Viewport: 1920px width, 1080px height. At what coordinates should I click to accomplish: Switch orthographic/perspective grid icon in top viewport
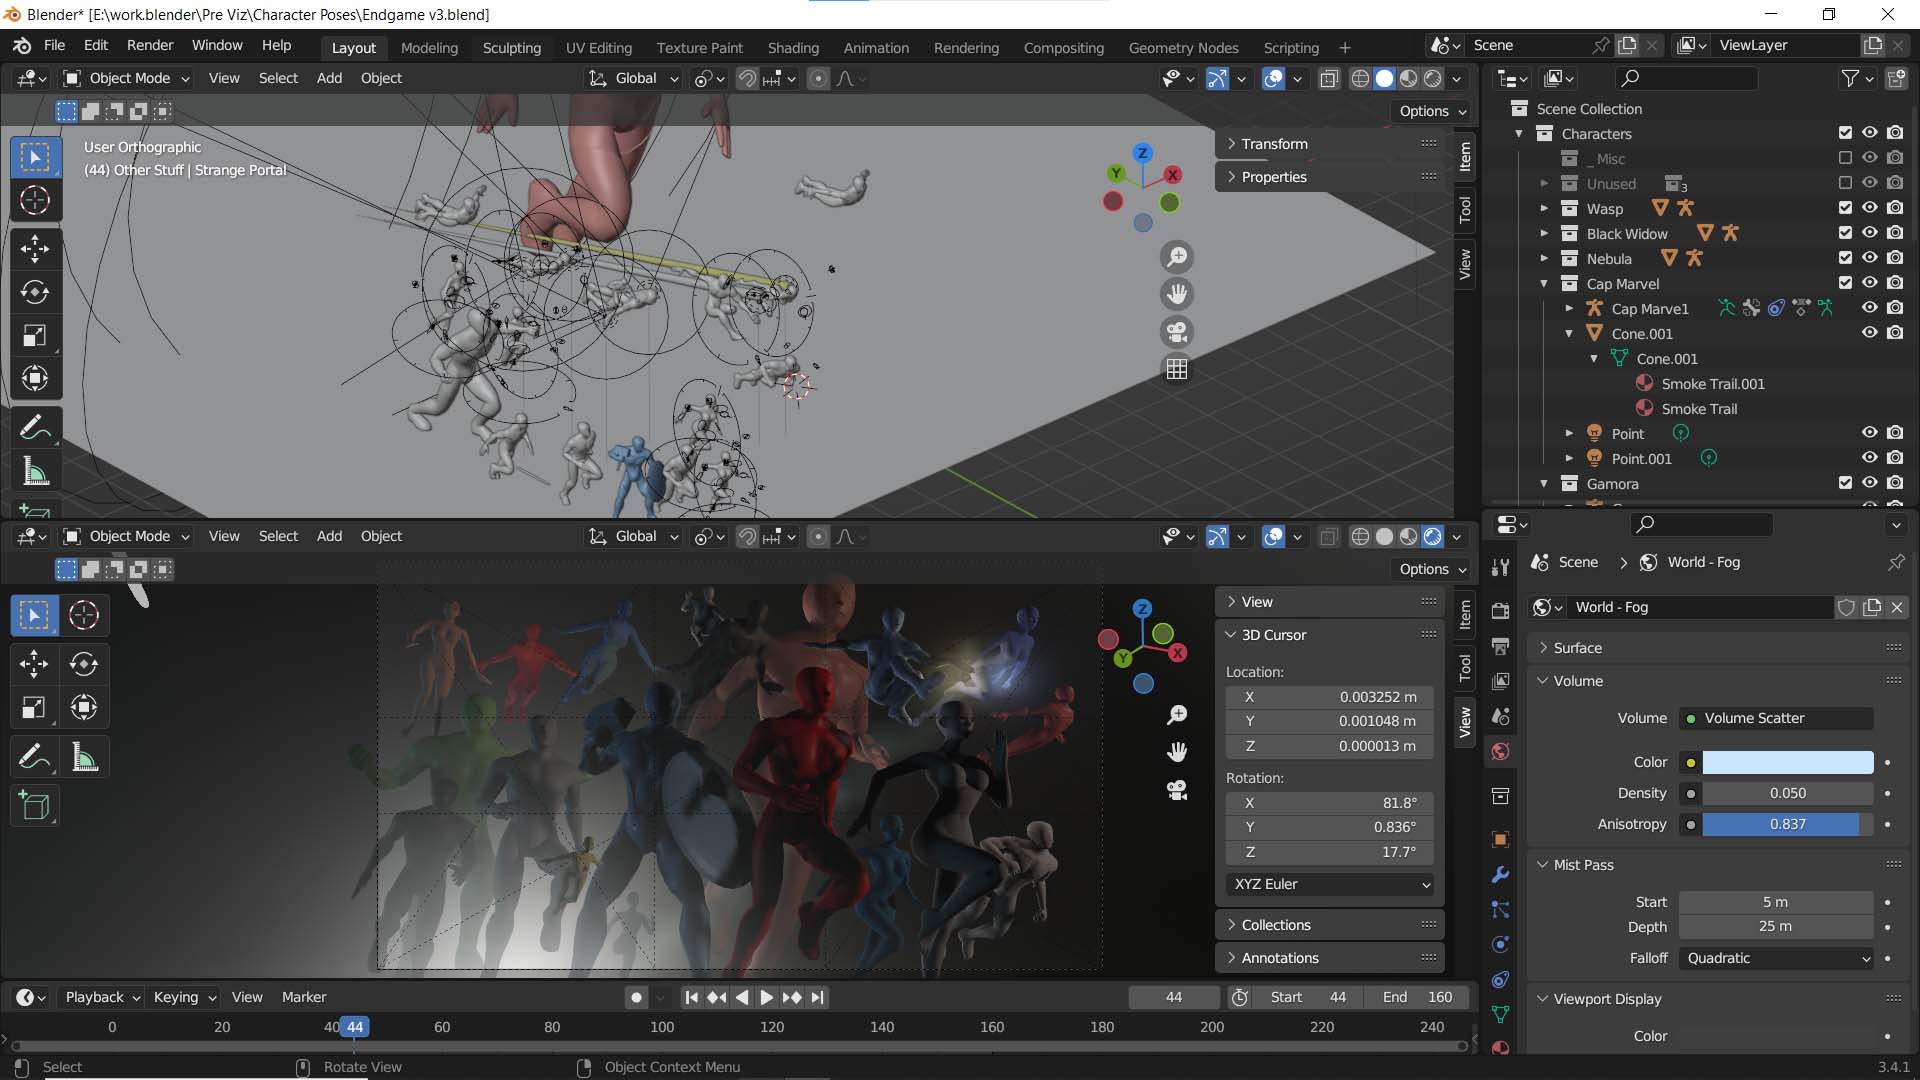1177,369
